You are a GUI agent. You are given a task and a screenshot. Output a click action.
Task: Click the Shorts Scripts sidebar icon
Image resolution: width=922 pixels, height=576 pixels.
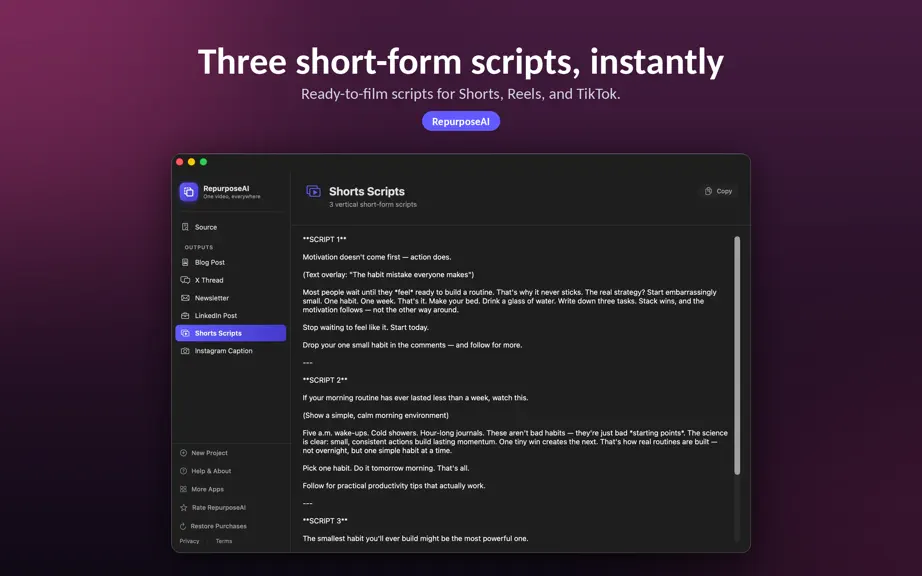pos(185,333)
